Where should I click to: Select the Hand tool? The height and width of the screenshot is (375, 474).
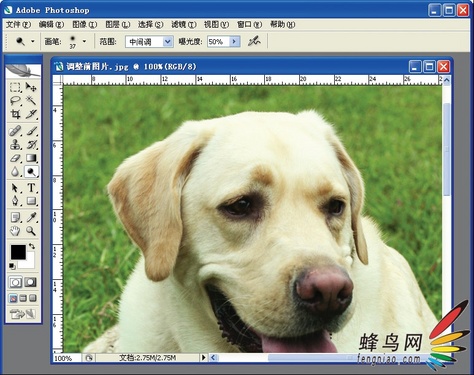(x=15, y=231)
